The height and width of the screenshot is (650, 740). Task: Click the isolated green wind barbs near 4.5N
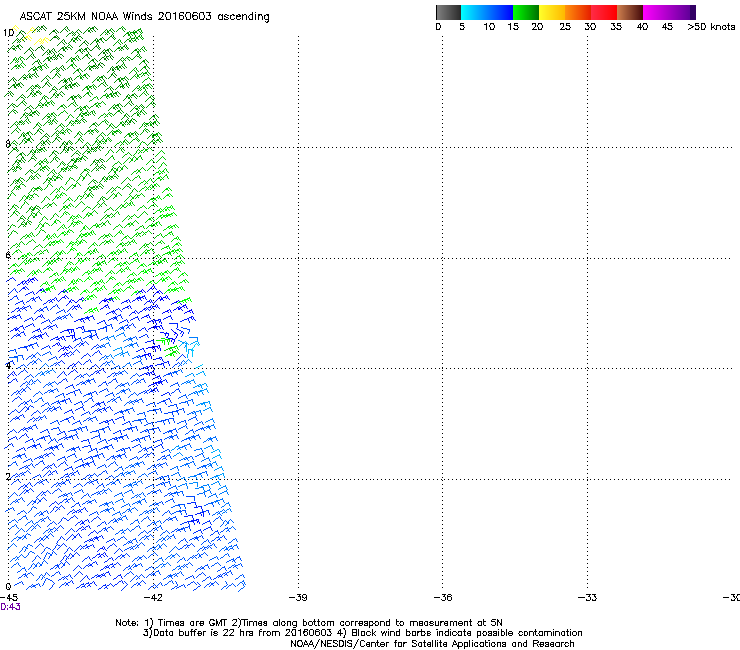tap(170, 346)
